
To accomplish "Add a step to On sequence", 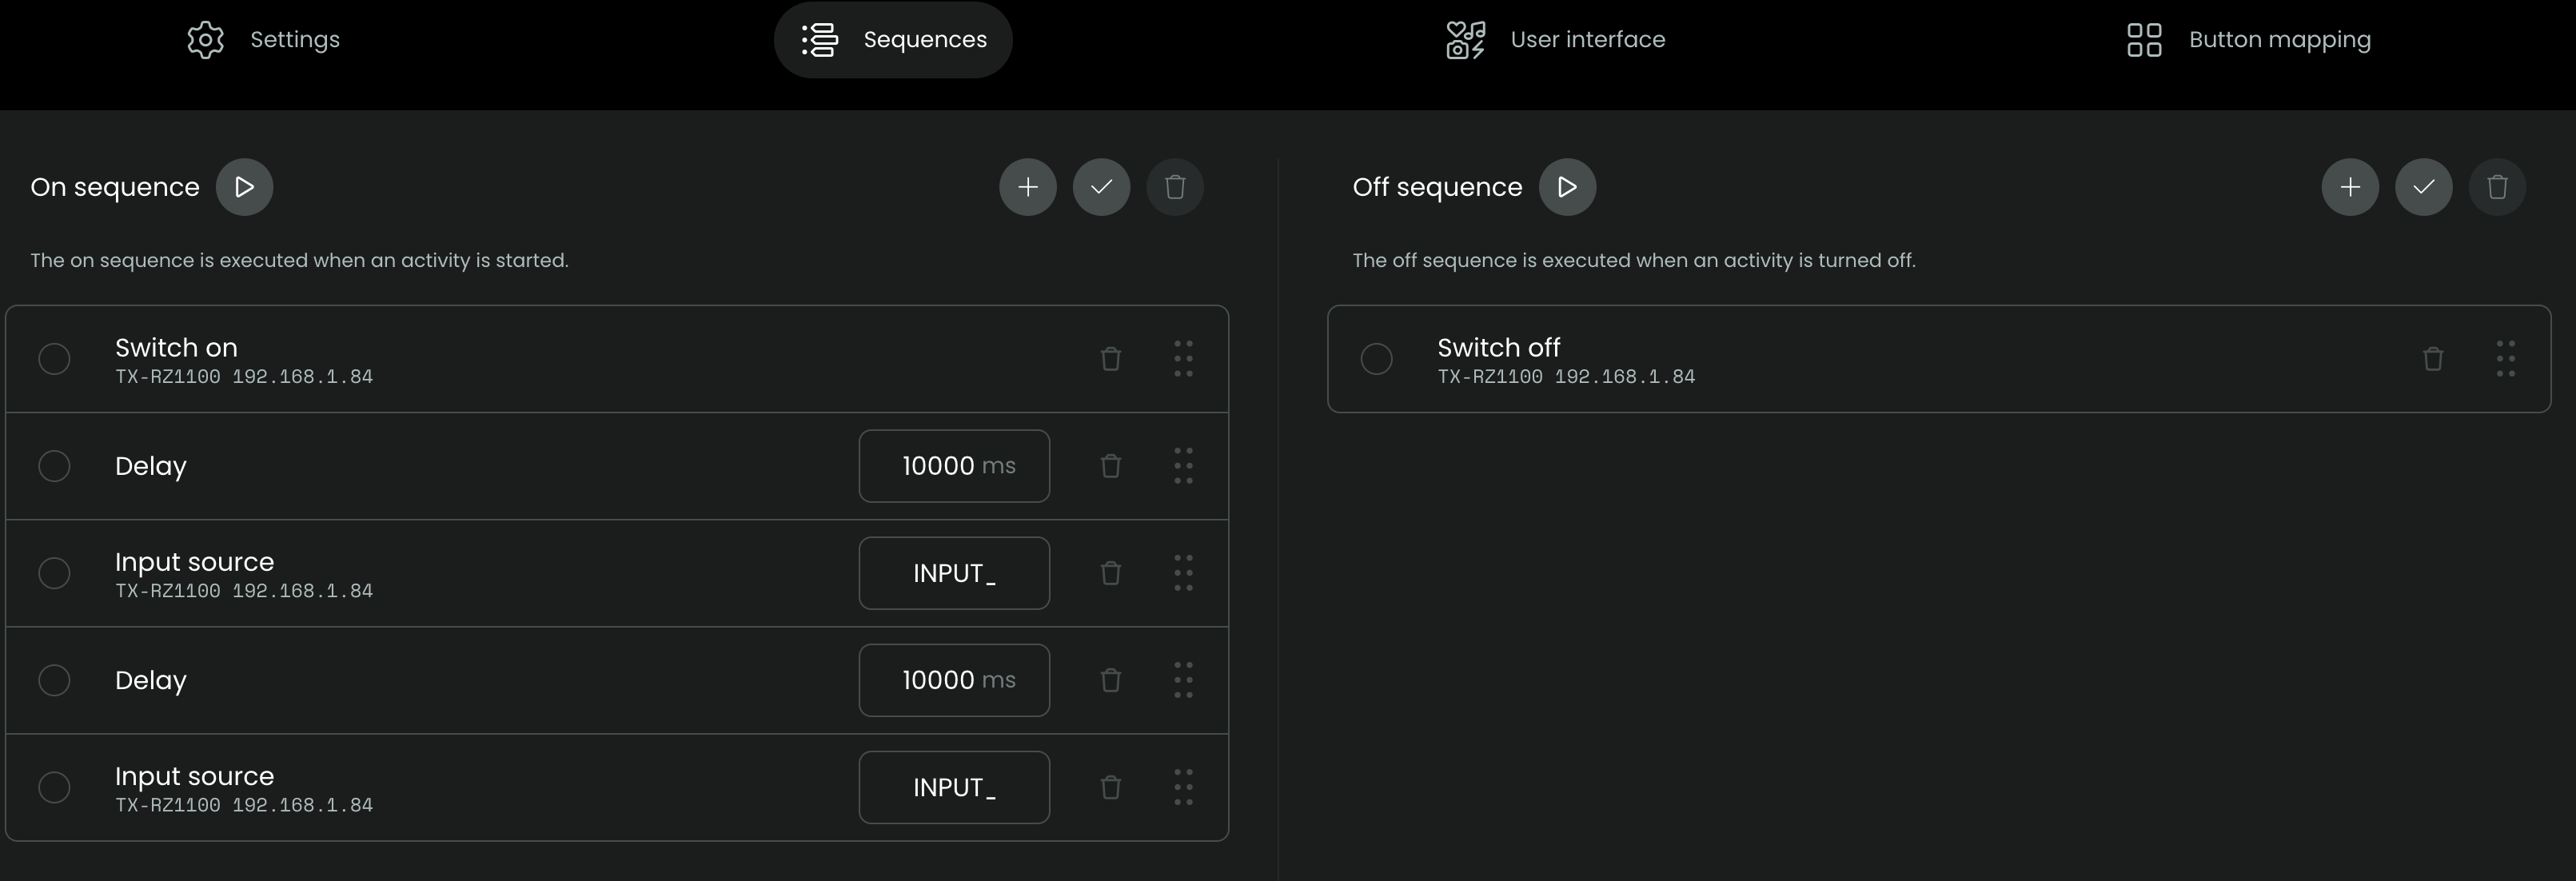I will (1027, 187).
